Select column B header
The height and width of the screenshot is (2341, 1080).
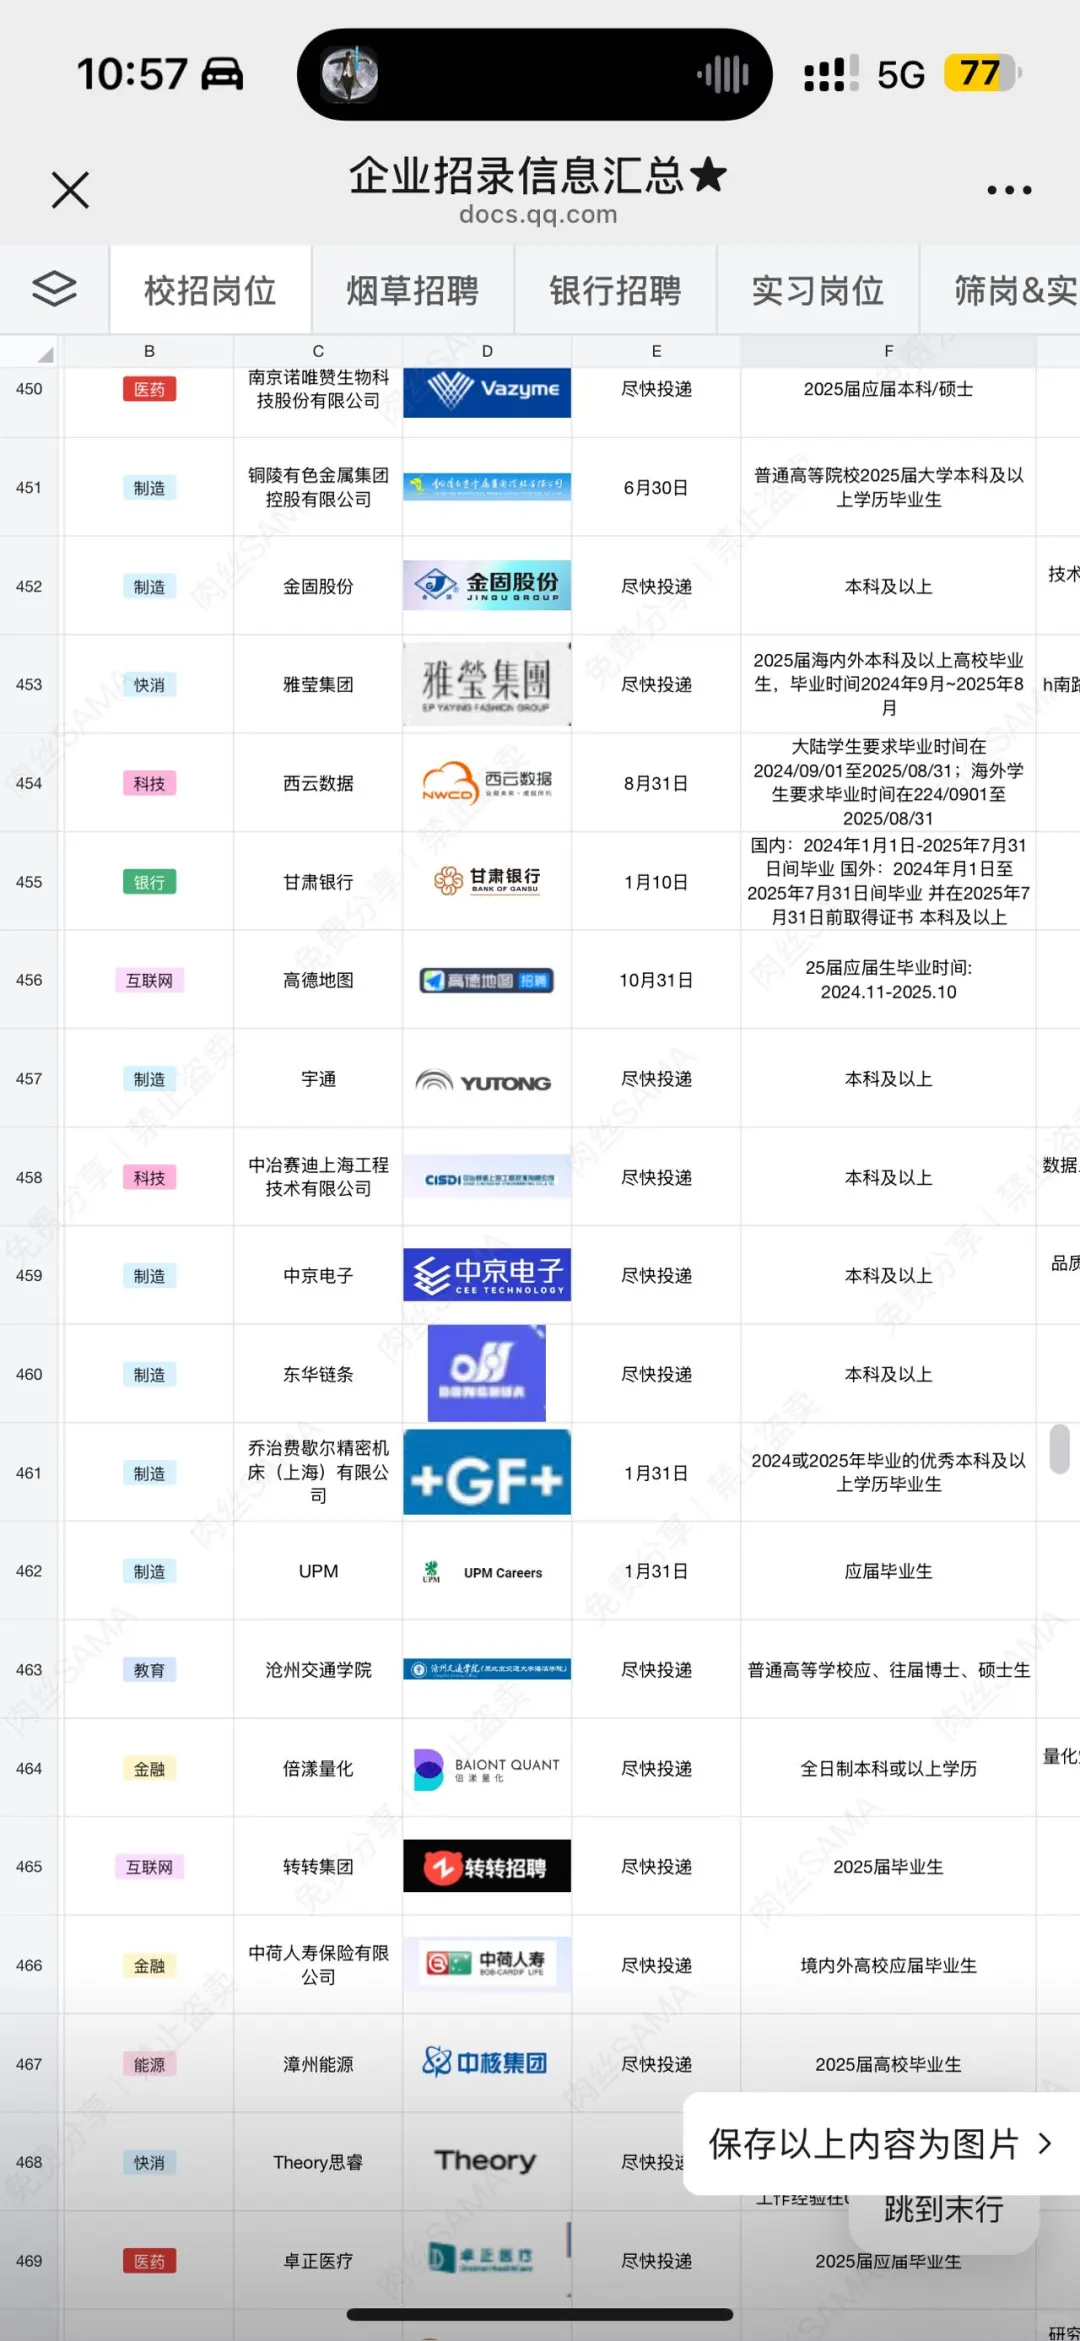(149, 351)
